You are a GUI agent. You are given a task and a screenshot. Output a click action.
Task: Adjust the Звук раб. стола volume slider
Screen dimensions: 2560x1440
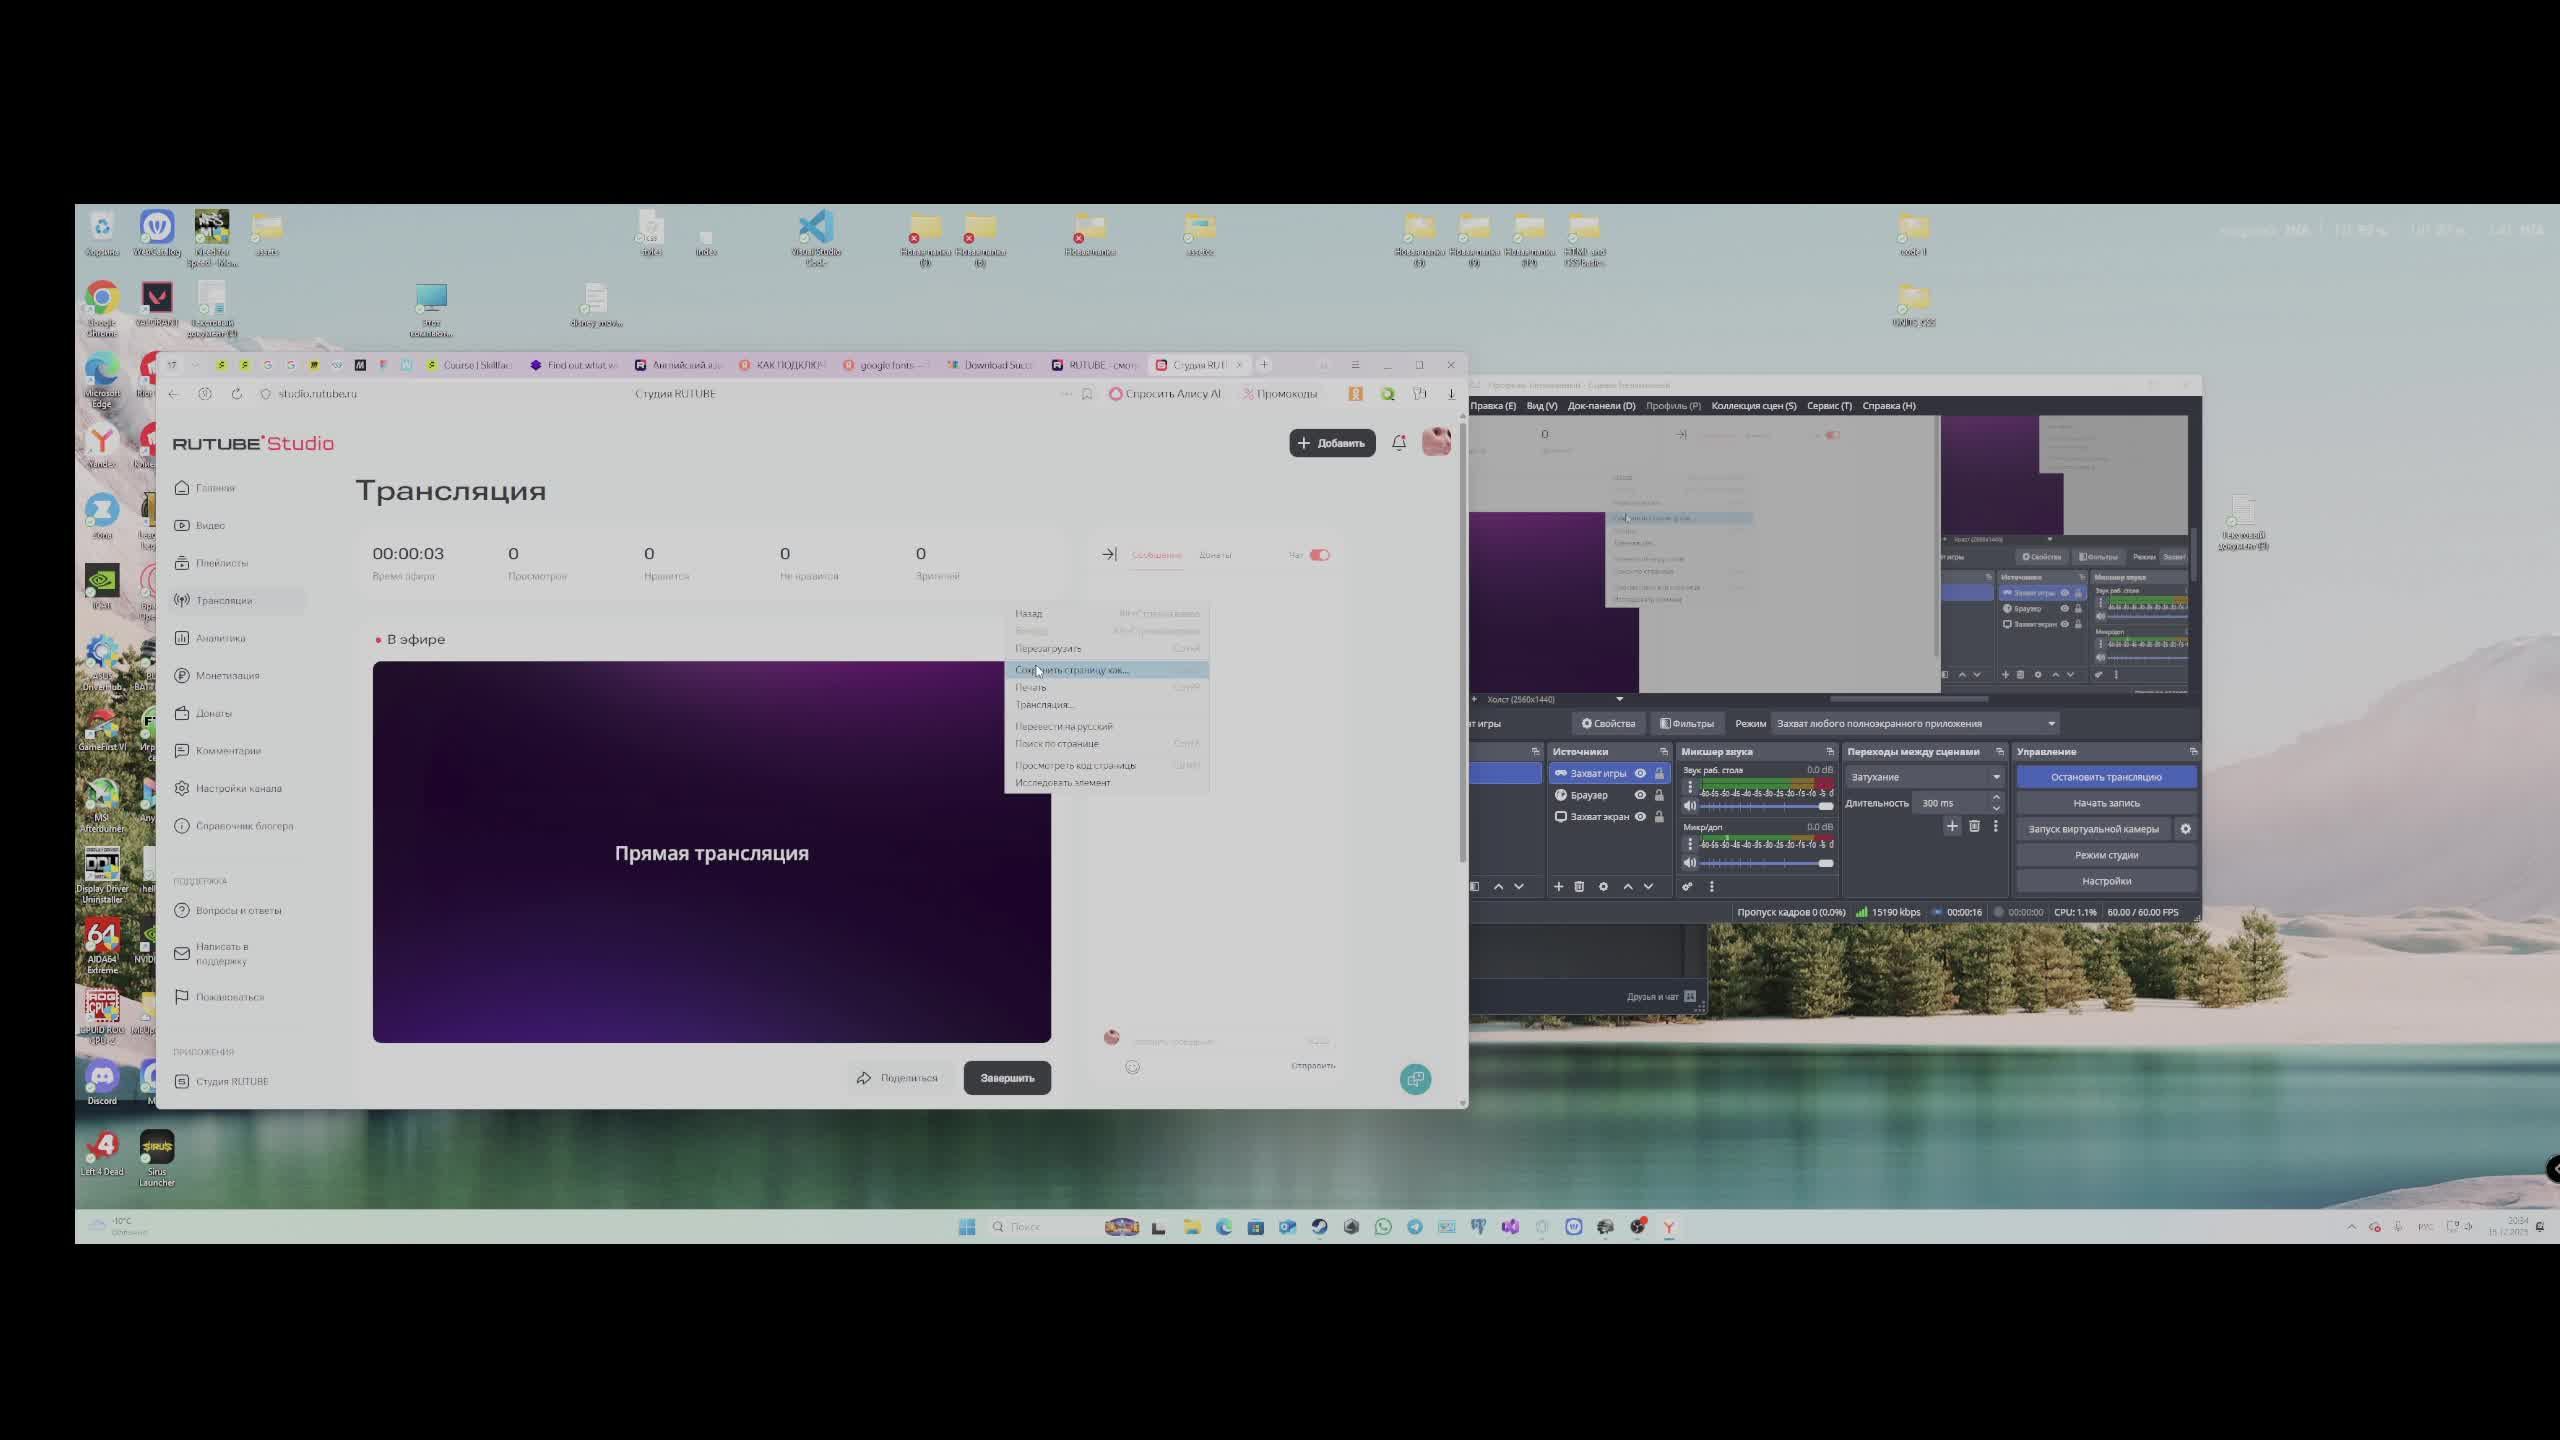point(1767,806)
